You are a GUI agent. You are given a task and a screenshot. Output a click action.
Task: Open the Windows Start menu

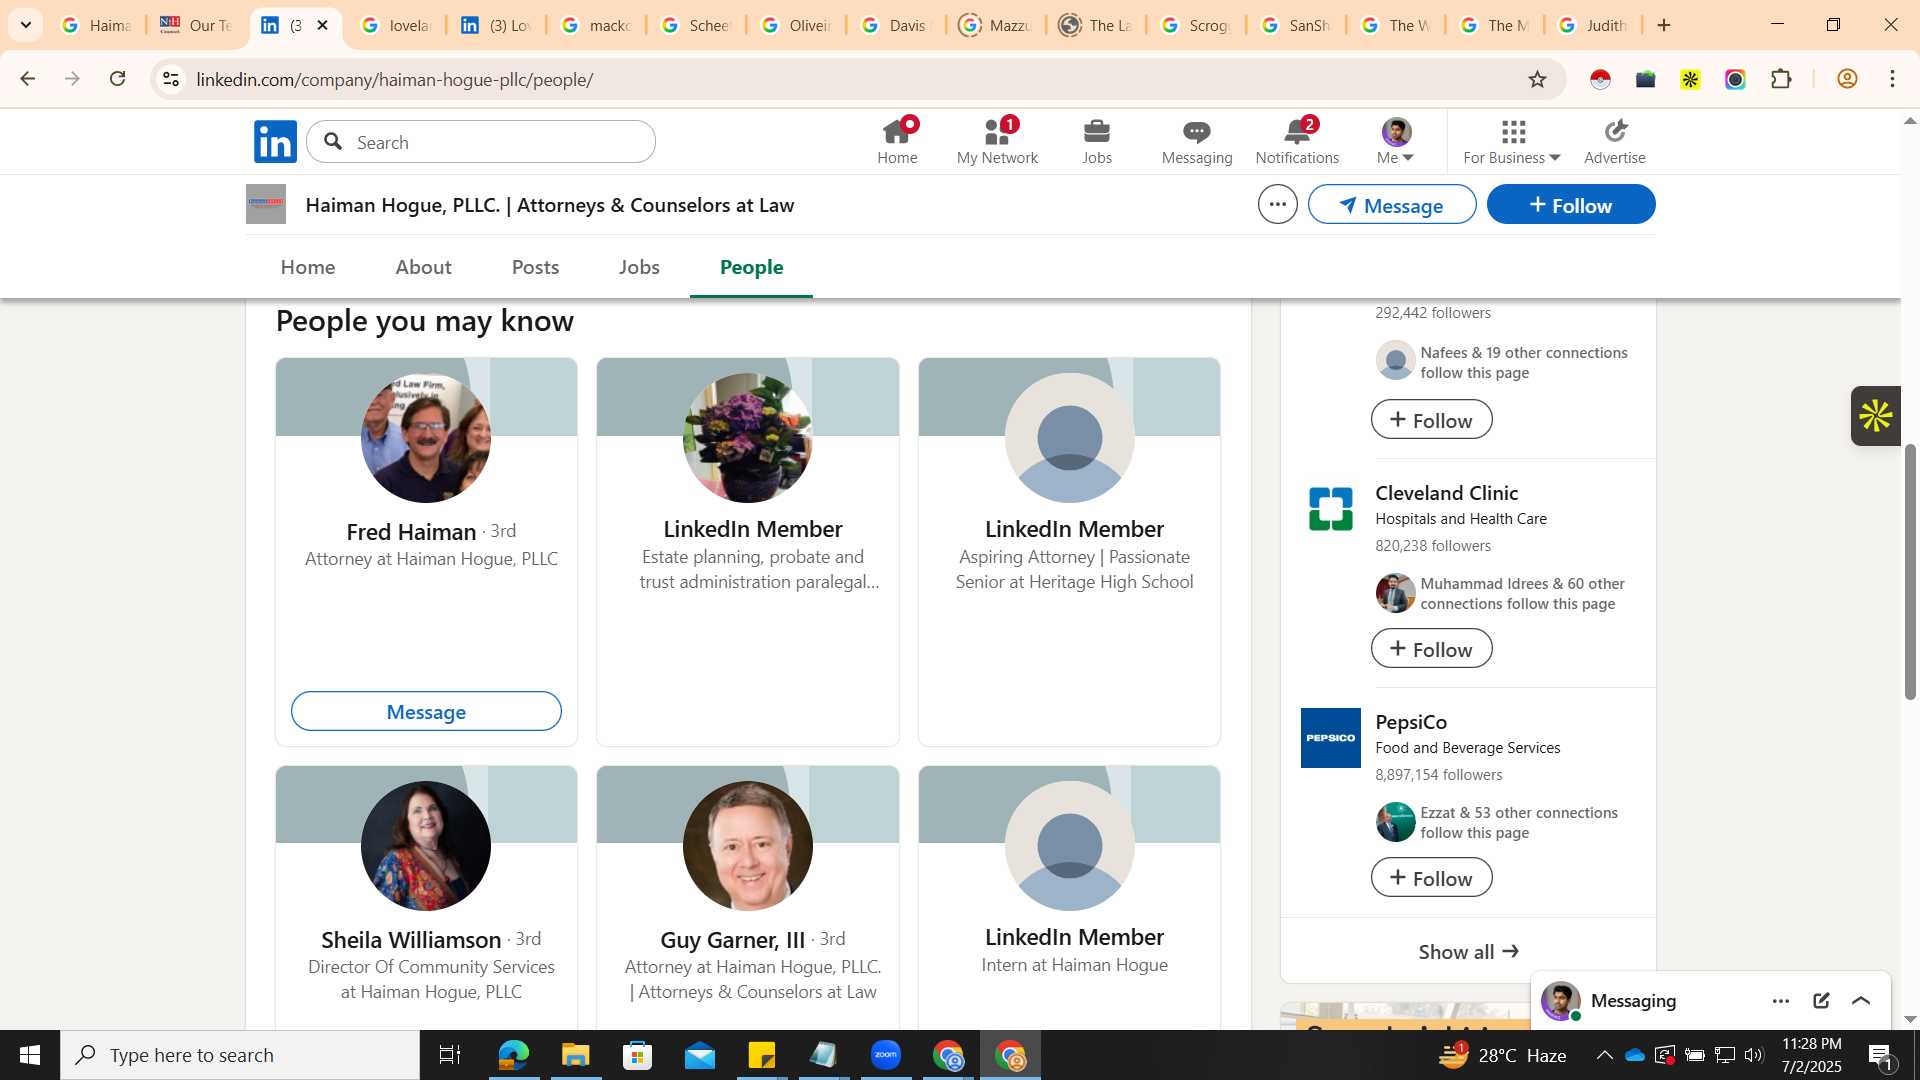29,1055
